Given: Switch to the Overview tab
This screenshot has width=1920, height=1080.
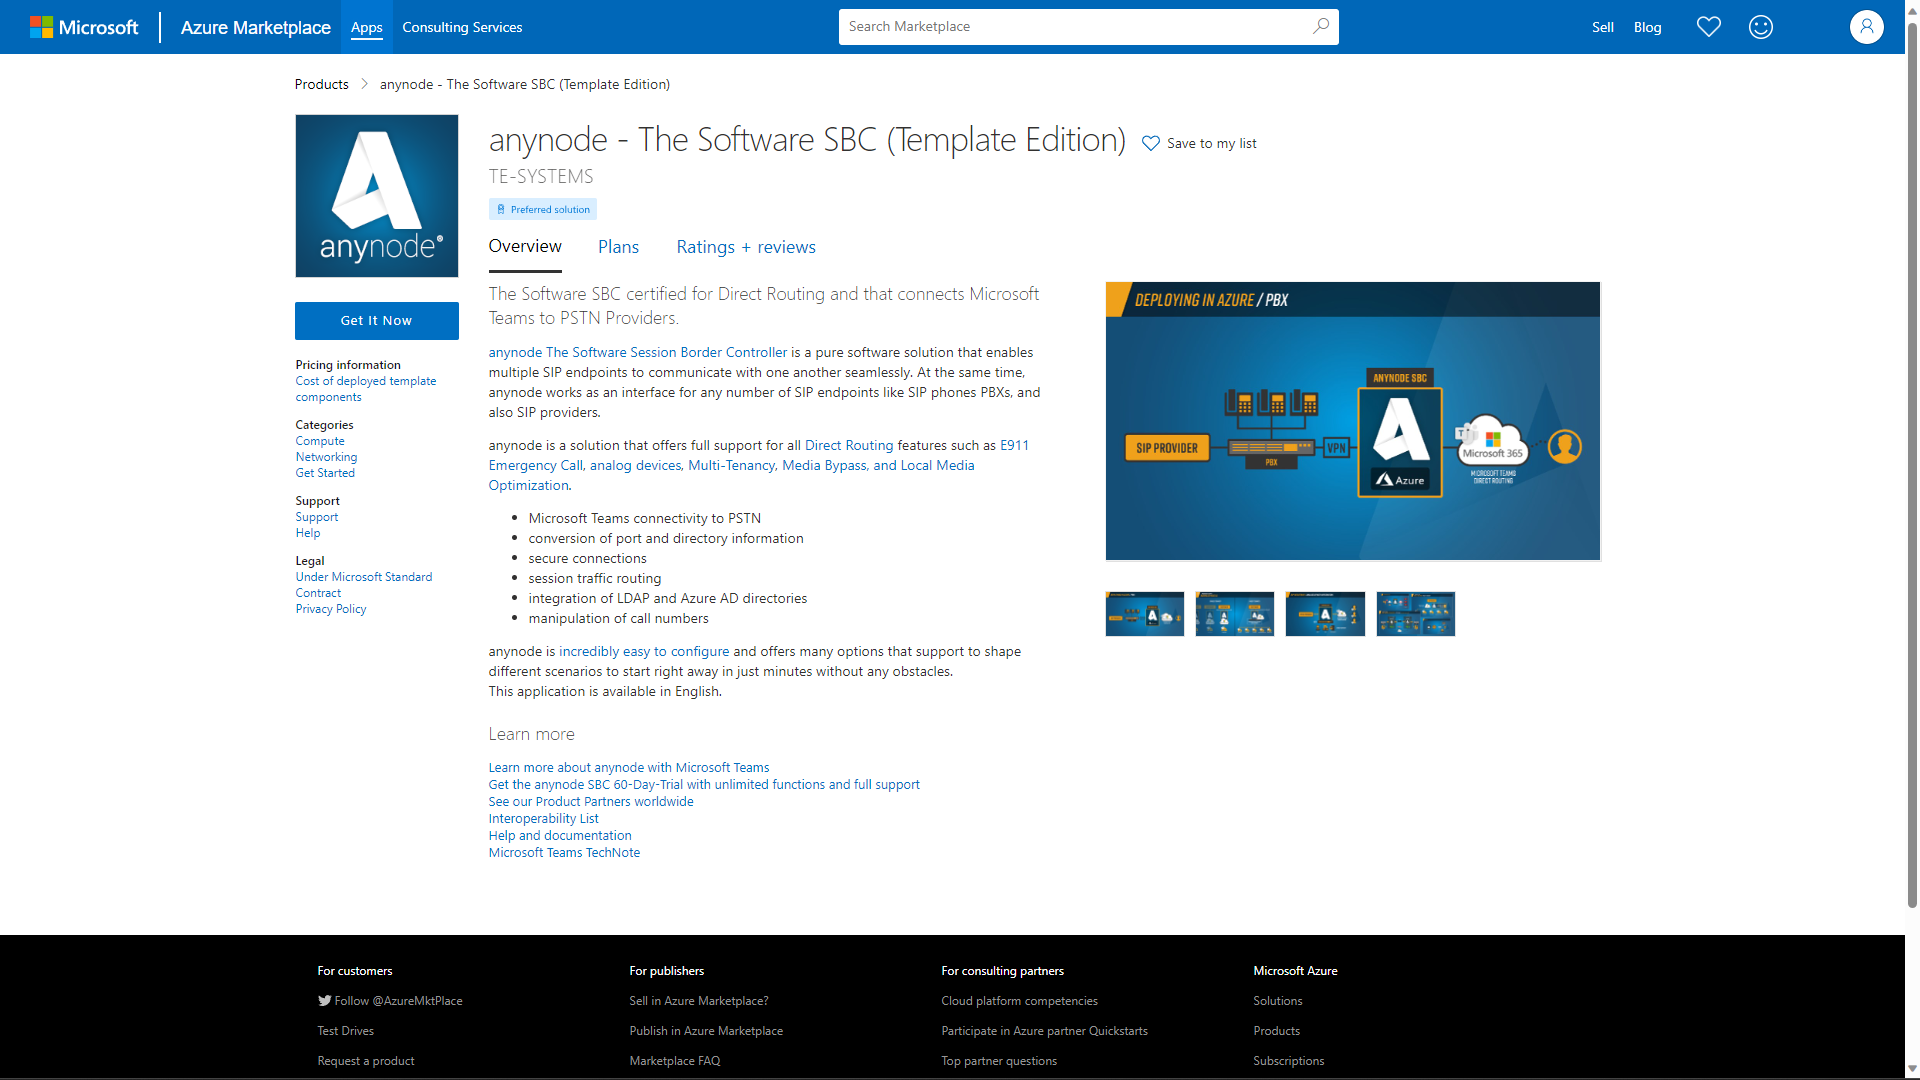Looking at the screenshot, I should 525,246.
